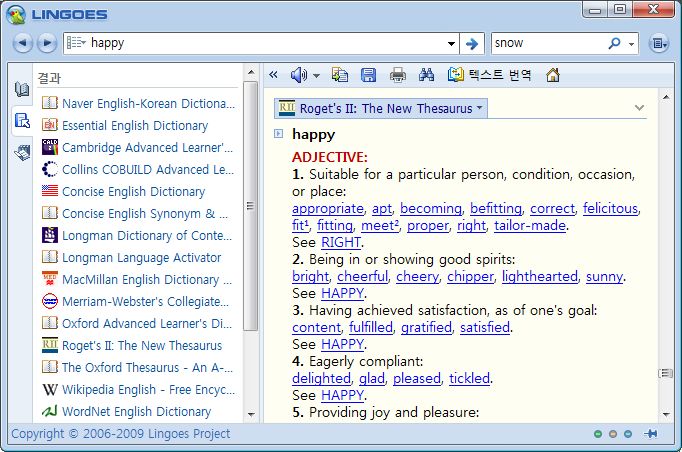Viewport: 682px width, 452px height.
Task: Save the entry with the floppy disk icon
Action: 368,75
